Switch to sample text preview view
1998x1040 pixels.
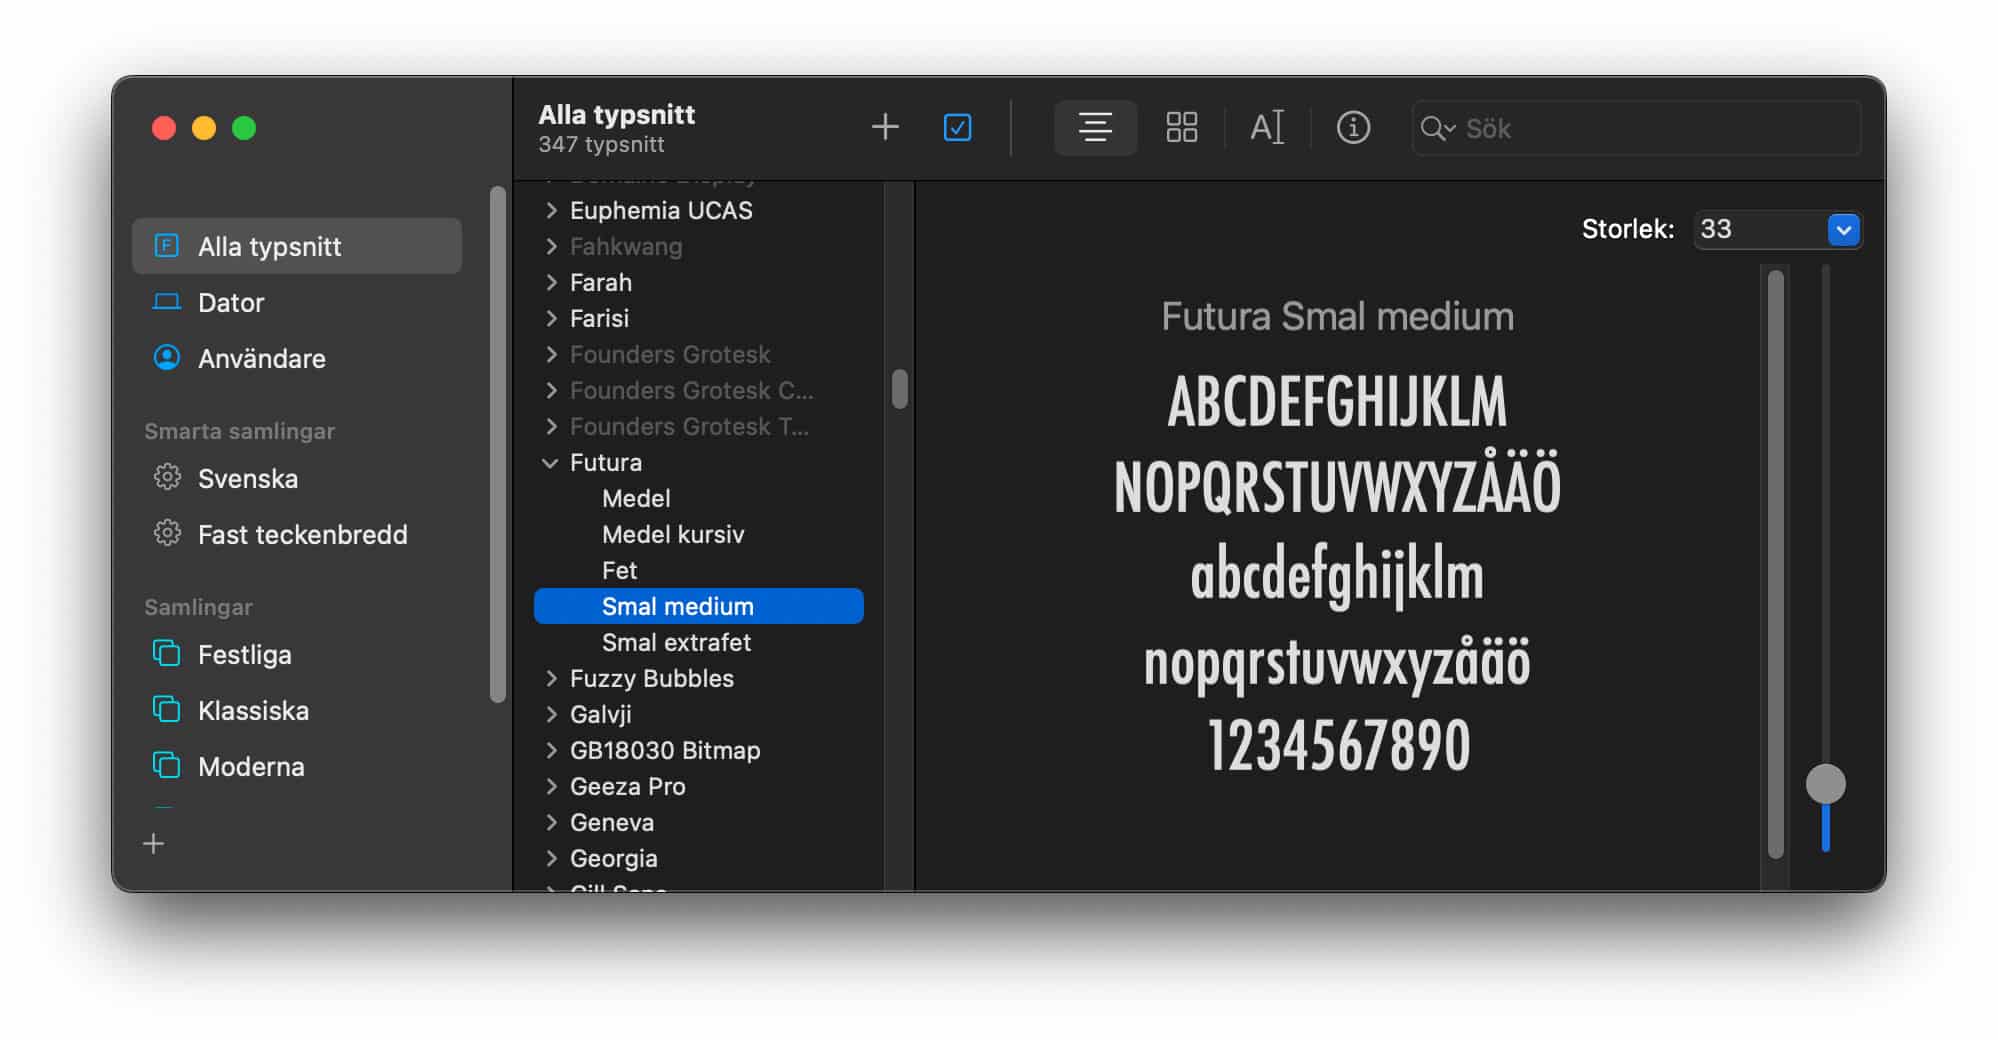tap(1095, 127)
